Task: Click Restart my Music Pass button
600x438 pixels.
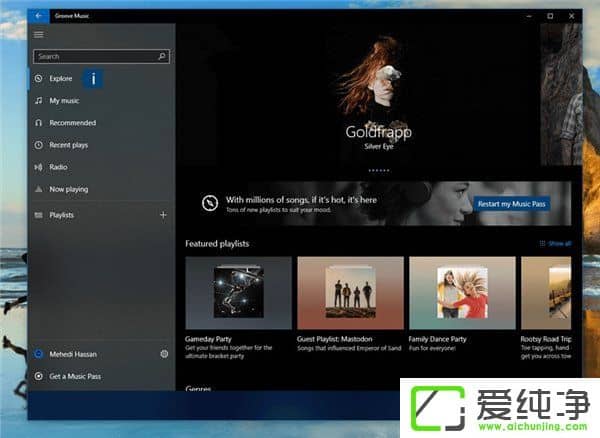Action: (512, 204)
